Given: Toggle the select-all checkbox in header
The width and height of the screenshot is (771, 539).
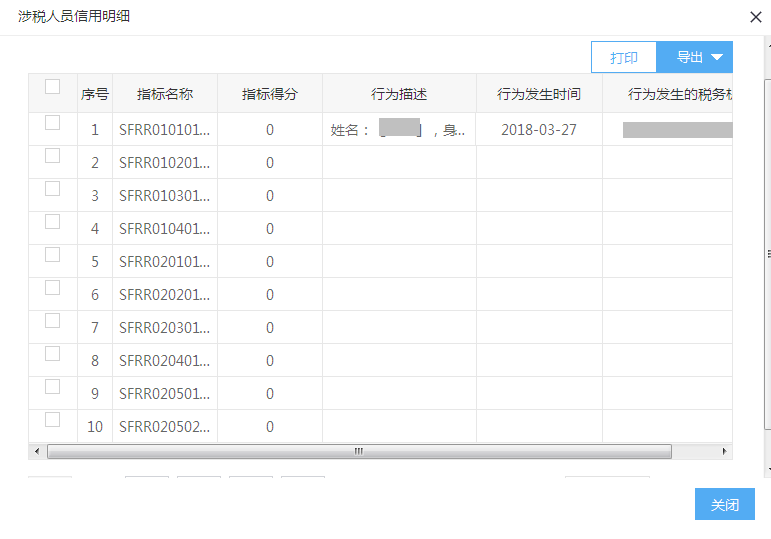Looking at the screenshot, I should [53, 87].
